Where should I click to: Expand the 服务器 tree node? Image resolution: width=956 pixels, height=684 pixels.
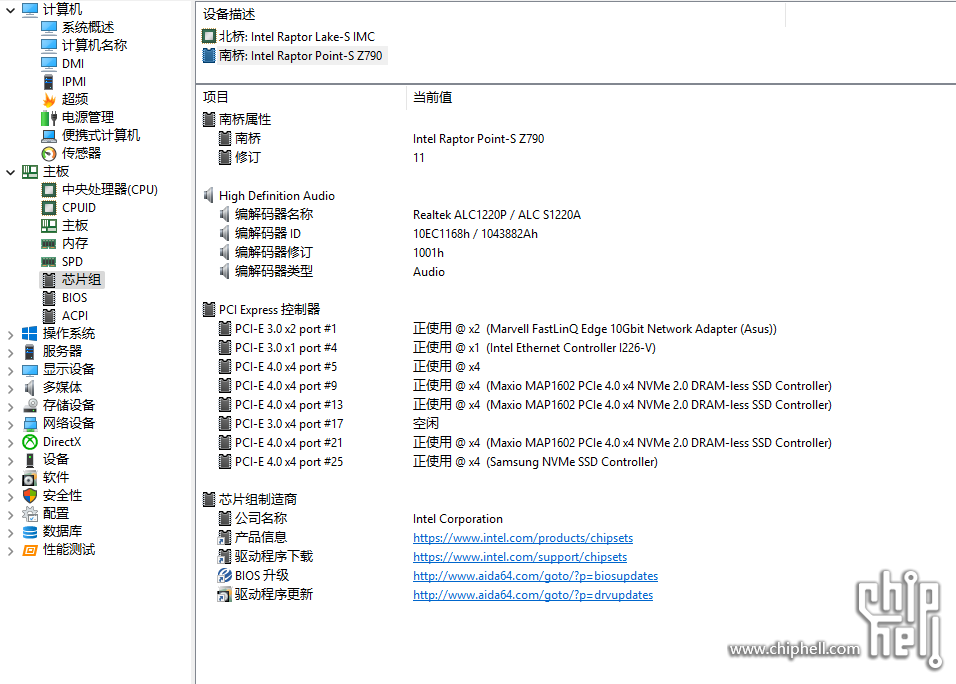10,352
